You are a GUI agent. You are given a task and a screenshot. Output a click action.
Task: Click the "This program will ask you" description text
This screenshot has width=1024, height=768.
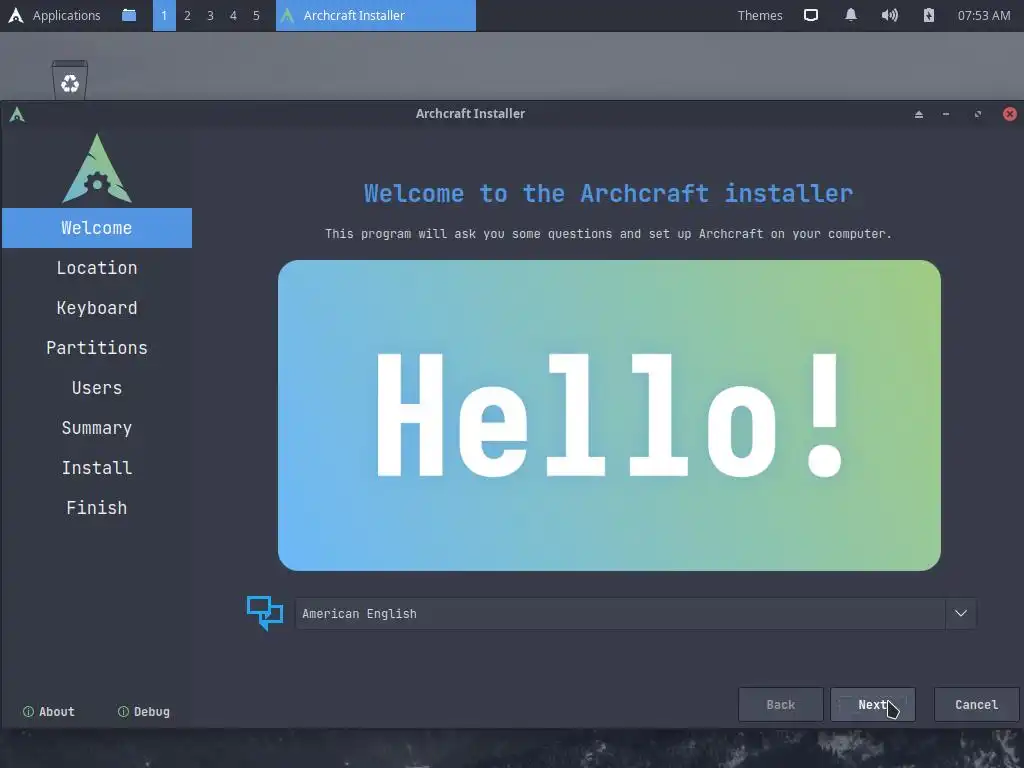(x=608, y=234)
